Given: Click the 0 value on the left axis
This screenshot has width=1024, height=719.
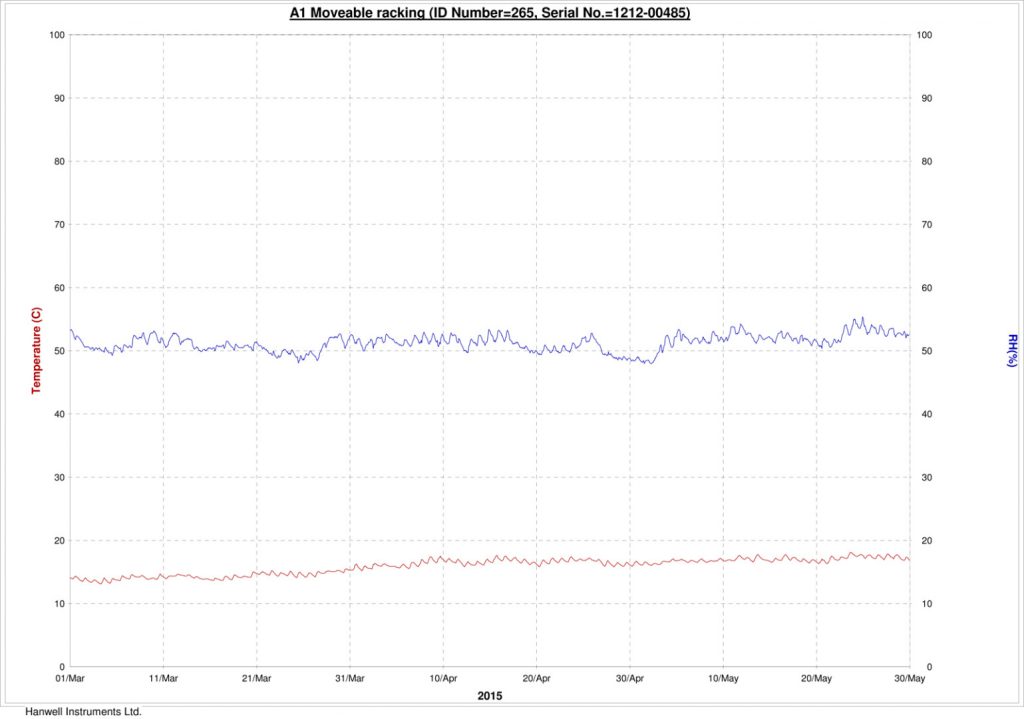Looking at the screenshot, I should coord(62,666).
